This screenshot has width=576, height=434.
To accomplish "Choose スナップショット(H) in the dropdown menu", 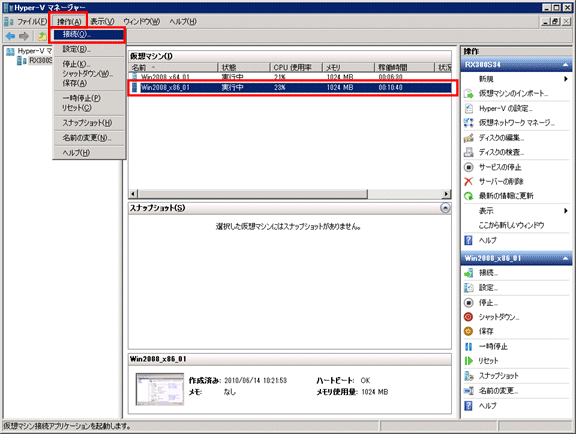I will coord(89,123).
